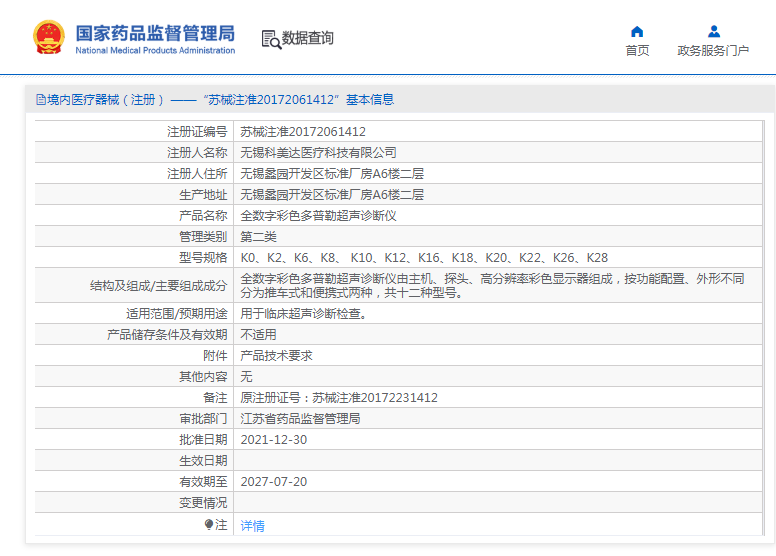Click the document icon before 境内医疗器械
The width and height of the screenshot is (776, 556).
point(40,100)
